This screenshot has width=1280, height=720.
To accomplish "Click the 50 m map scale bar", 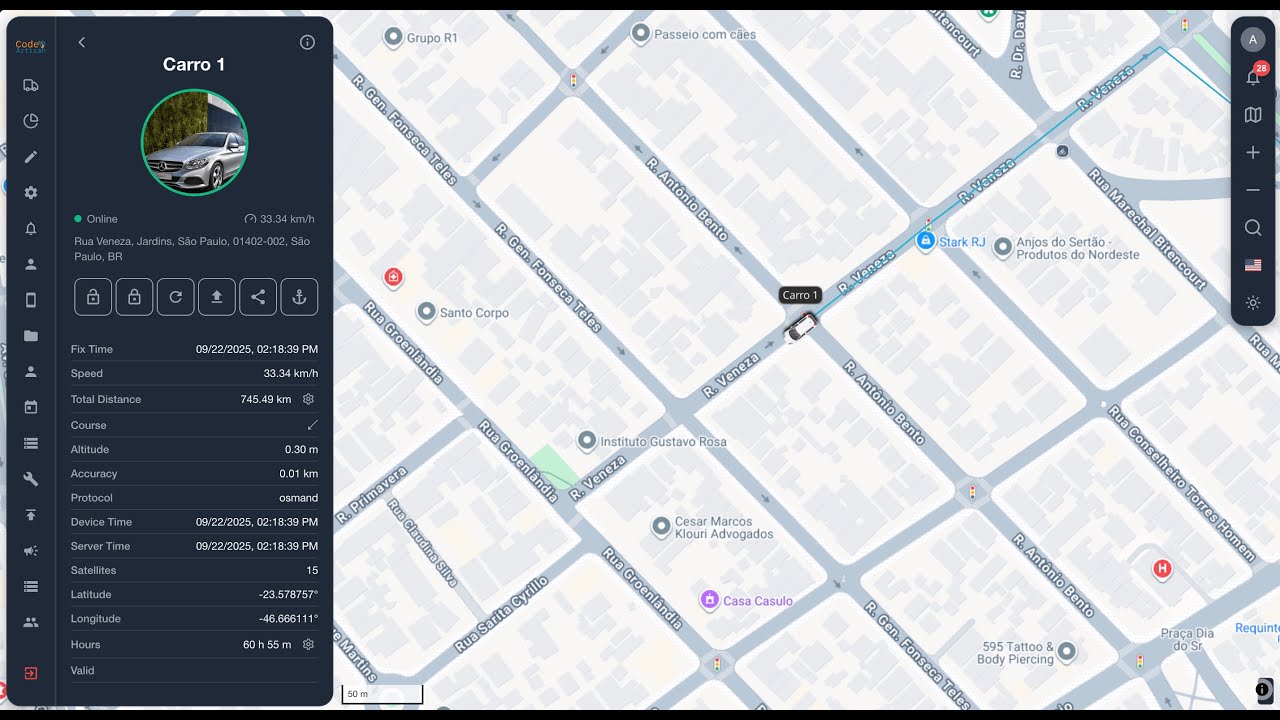I will [x=382, y=694].
